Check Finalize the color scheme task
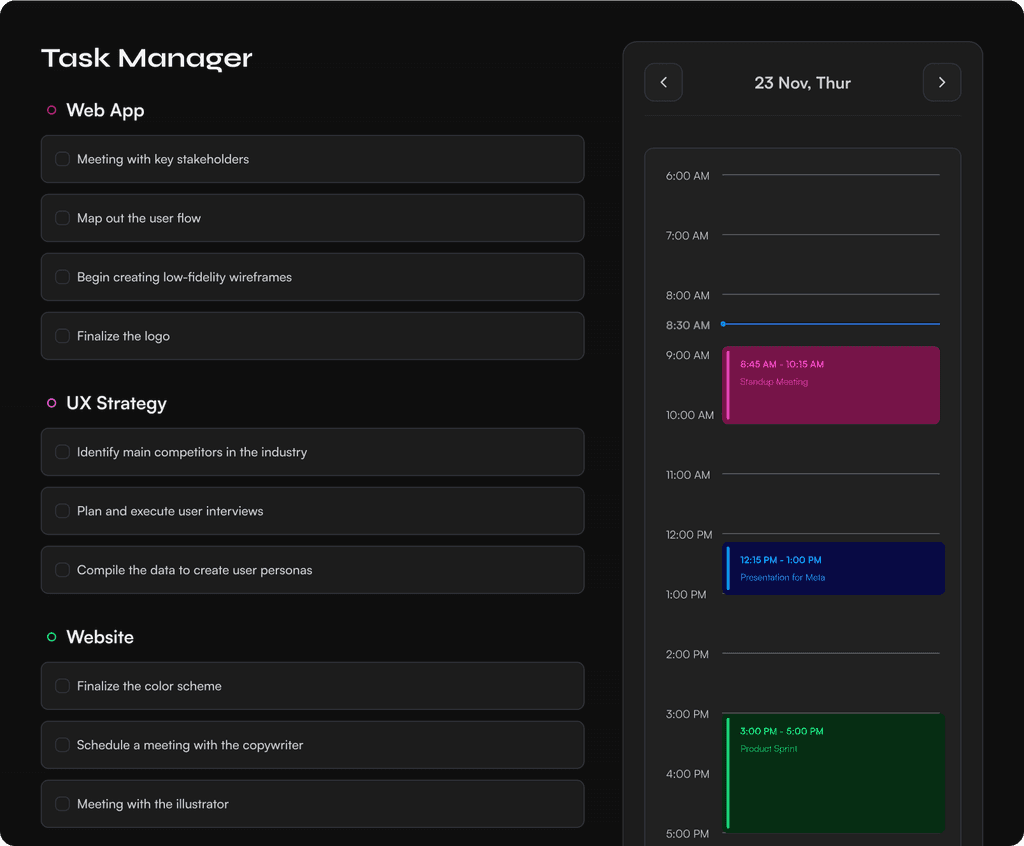Image resolution: width=1024 pixels, height=846 pixels. (62, 686)
